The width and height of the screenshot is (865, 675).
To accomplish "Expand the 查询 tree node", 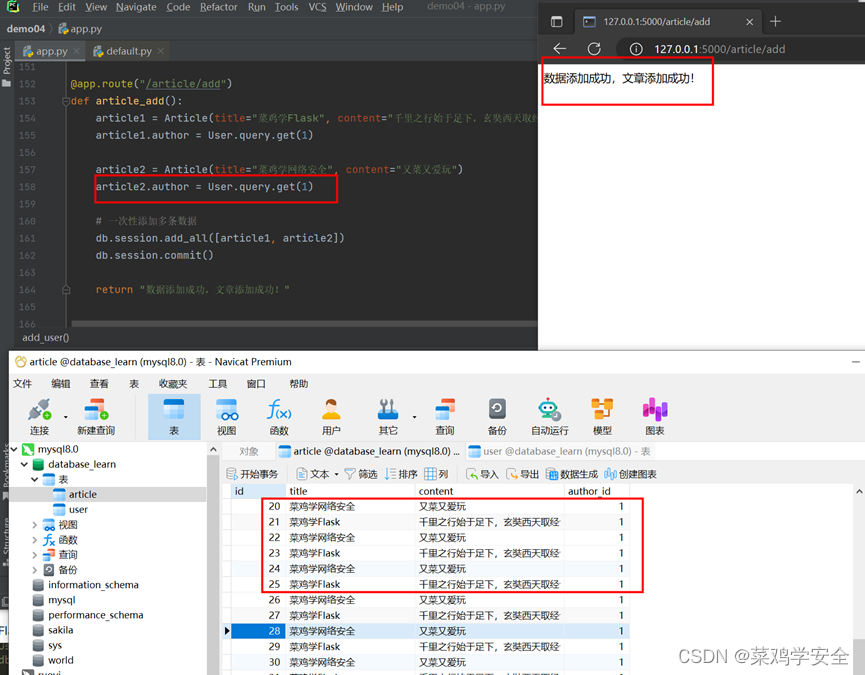I will (x=34, y=555).
